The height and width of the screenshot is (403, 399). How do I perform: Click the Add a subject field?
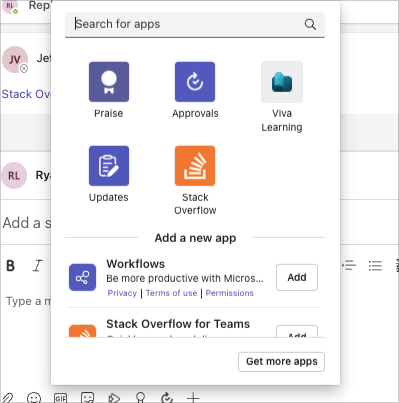pyautogui.click(x=27, y=223)
